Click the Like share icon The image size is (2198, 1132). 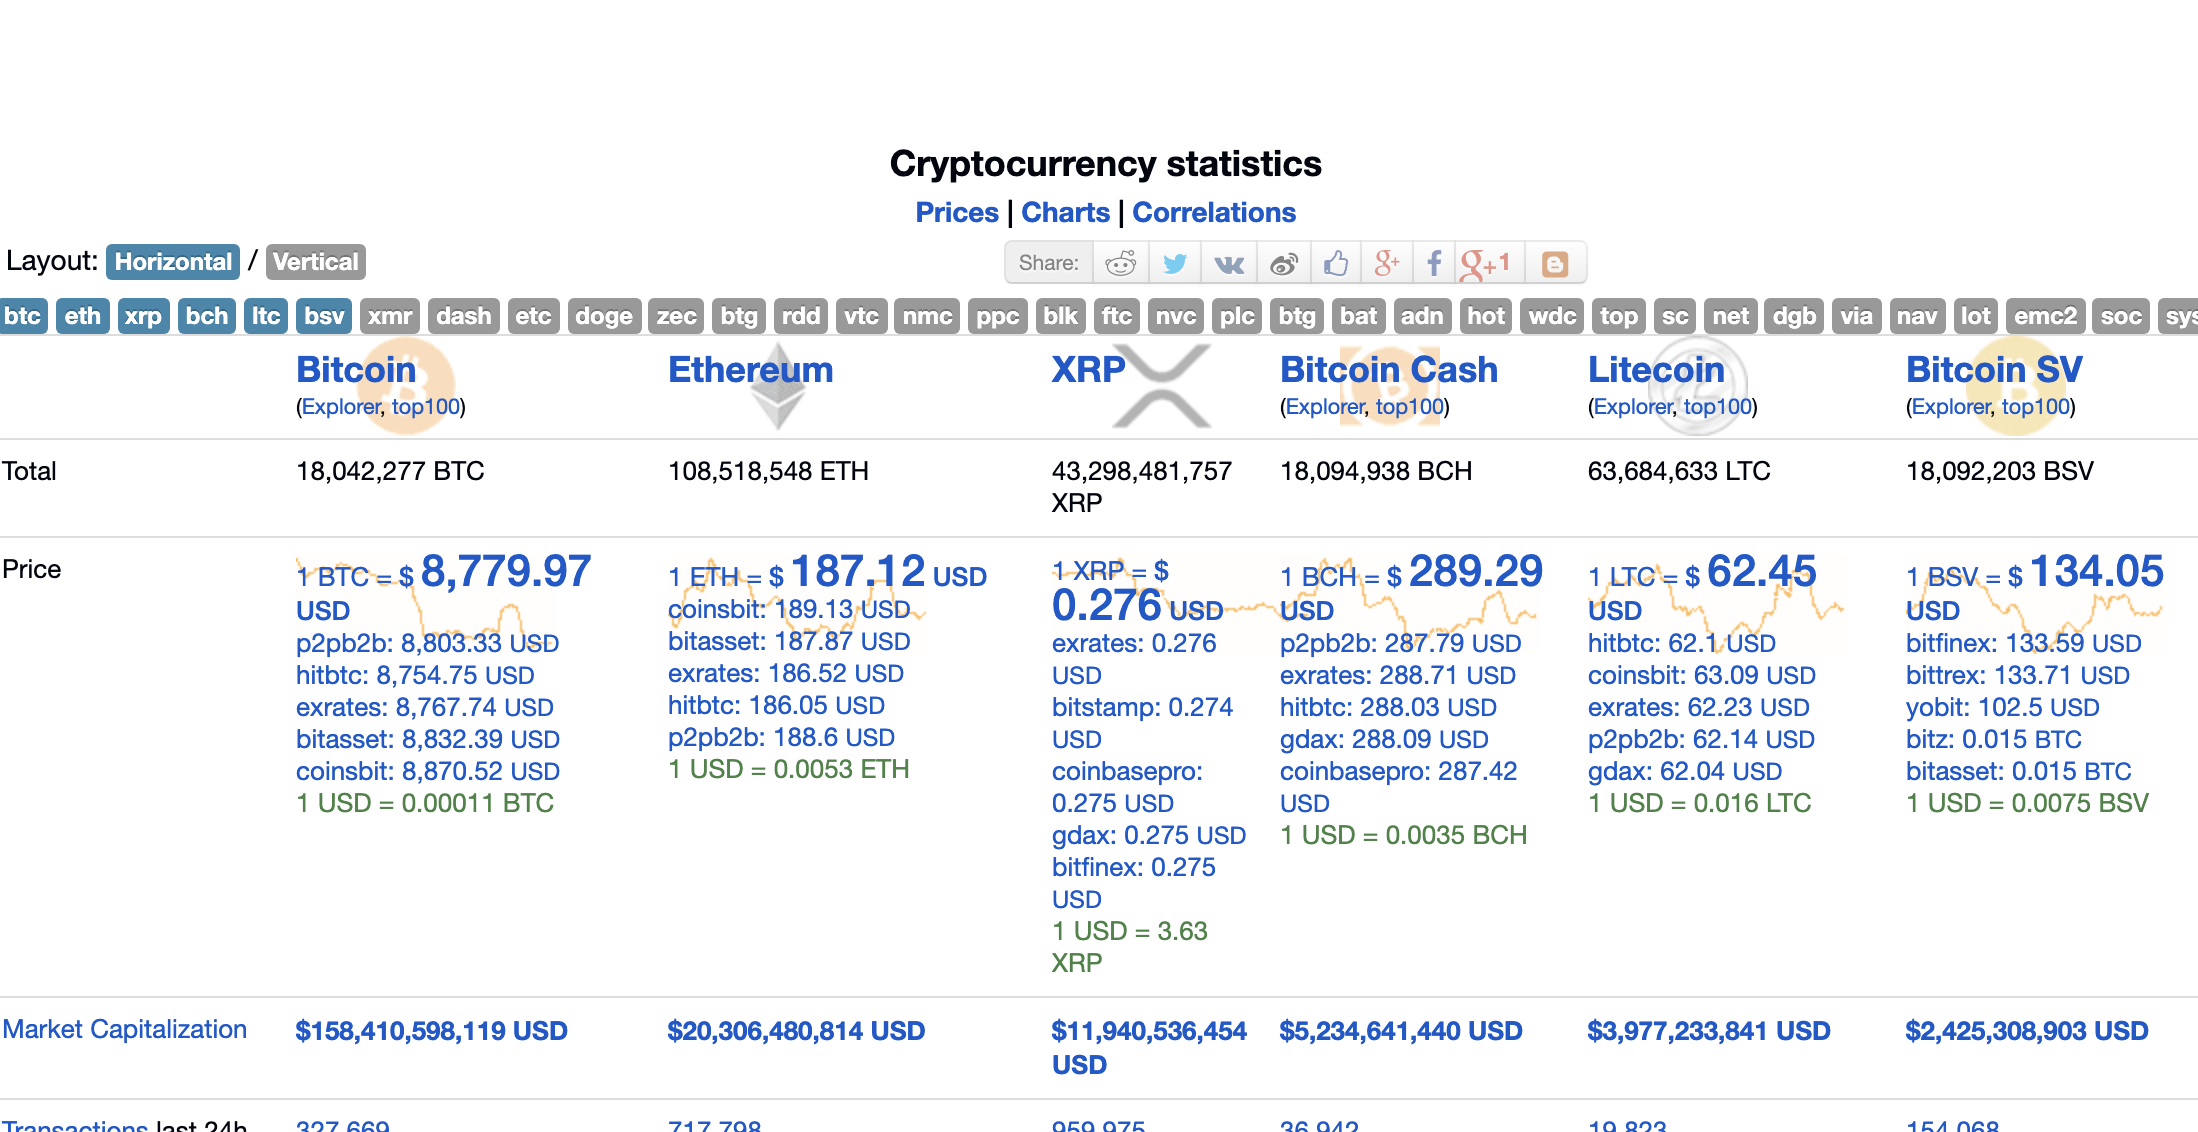(1338, 261)
